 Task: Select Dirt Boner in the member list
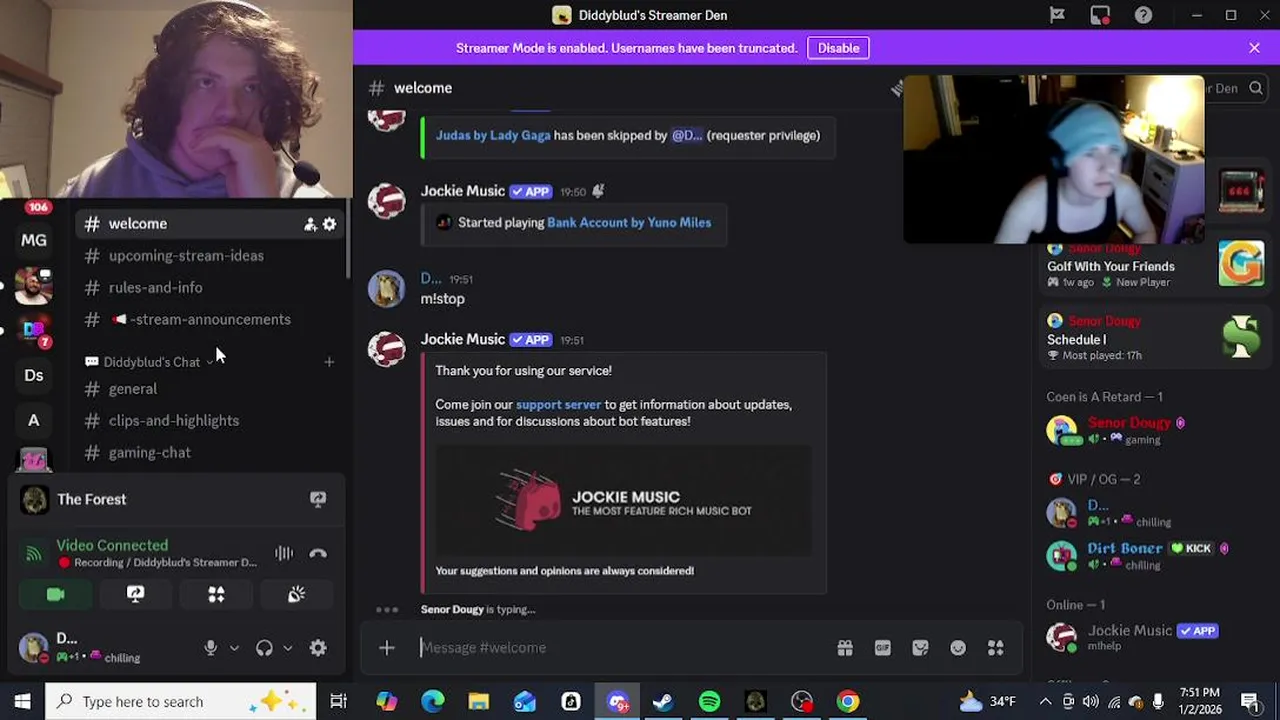pos(1154,555)
